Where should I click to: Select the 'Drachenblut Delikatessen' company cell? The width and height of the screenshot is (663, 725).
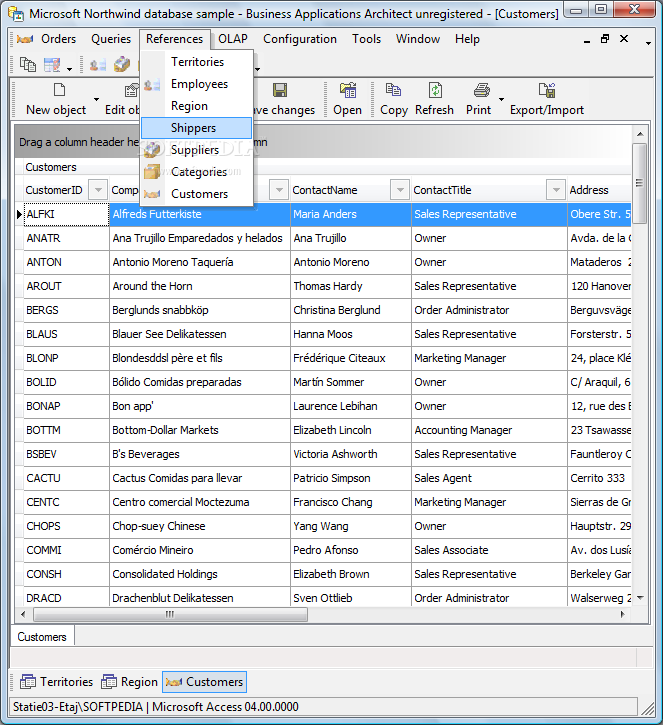(x=200, y=598)
